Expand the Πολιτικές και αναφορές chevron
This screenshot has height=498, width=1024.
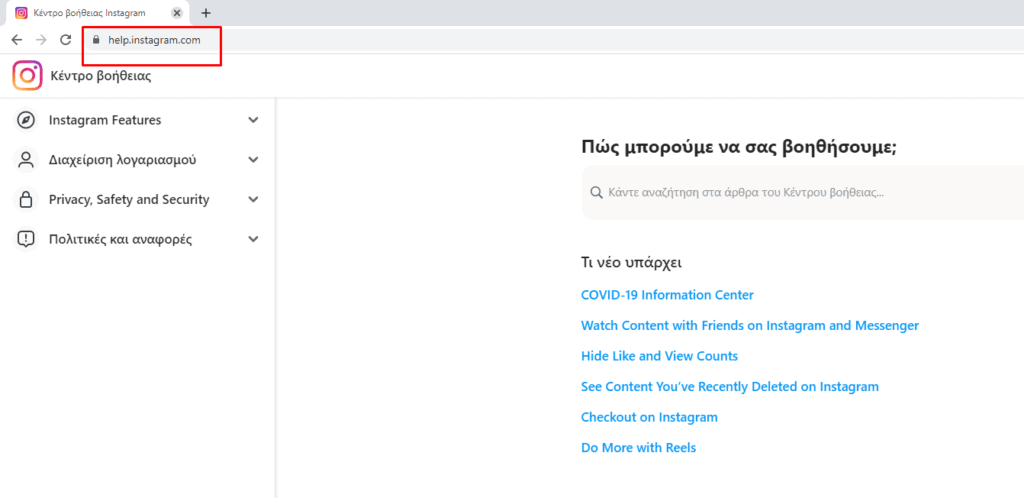pyautogui.click(x=253, y=240)
